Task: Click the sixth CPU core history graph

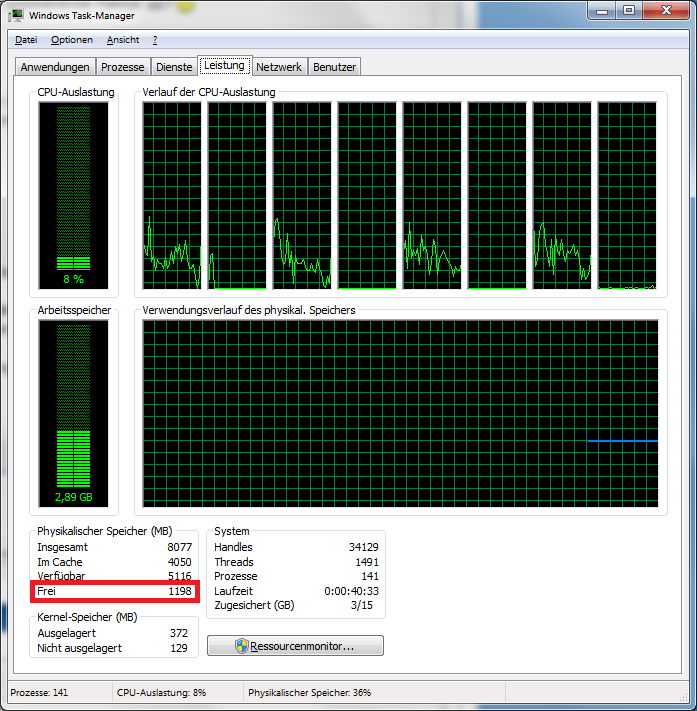Action: pyautogui.click(x=497, y=195)
